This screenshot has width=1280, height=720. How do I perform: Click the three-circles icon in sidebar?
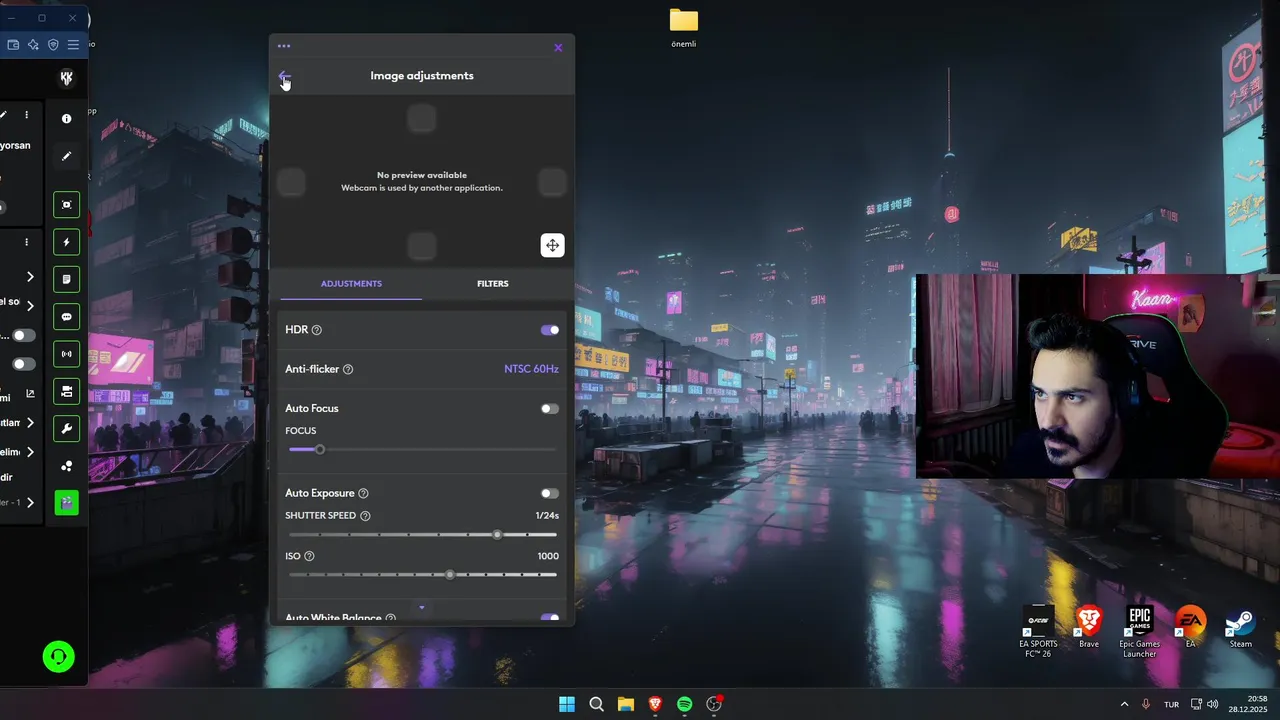[66, 466]
